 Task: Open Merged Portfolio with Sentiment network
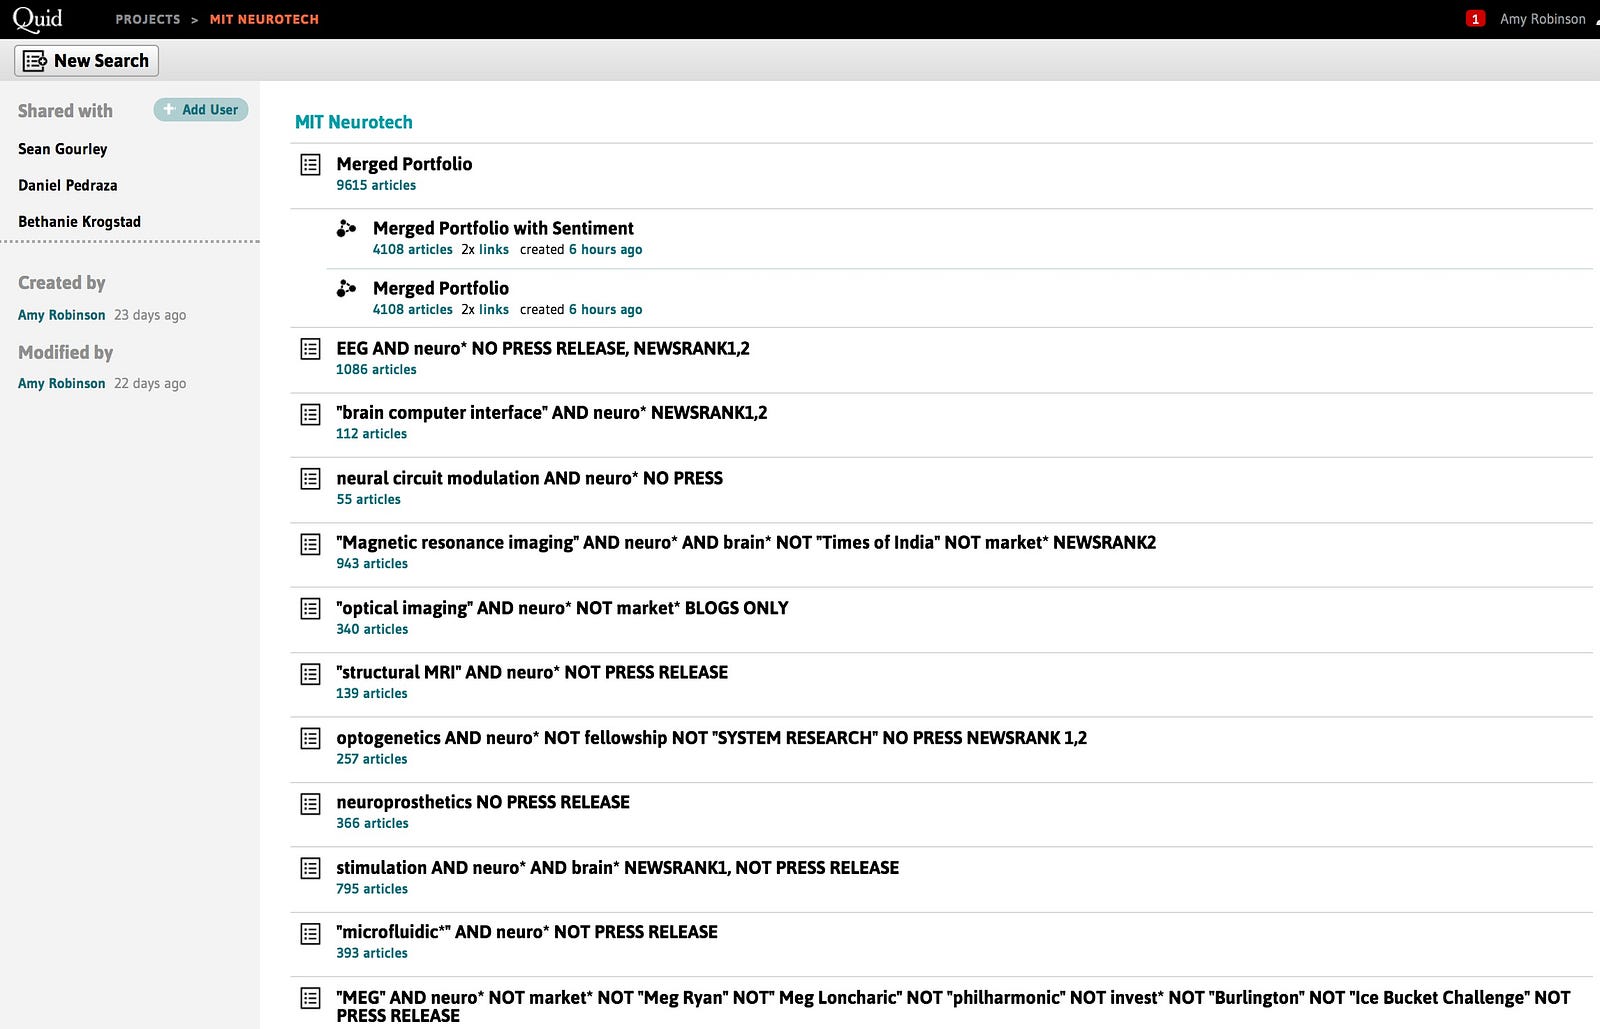tap(503, 228)
